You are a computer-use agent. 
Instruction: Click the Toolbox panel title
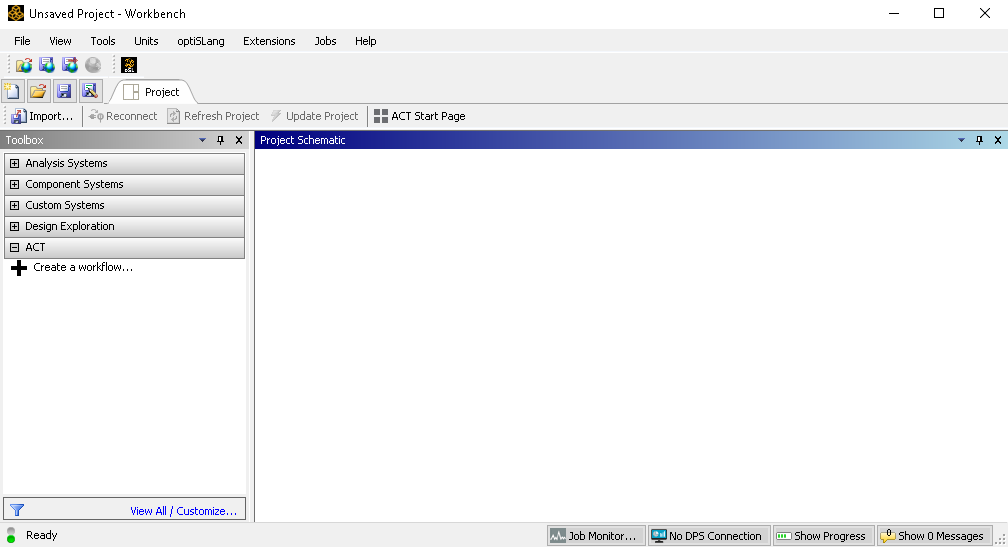24,140
